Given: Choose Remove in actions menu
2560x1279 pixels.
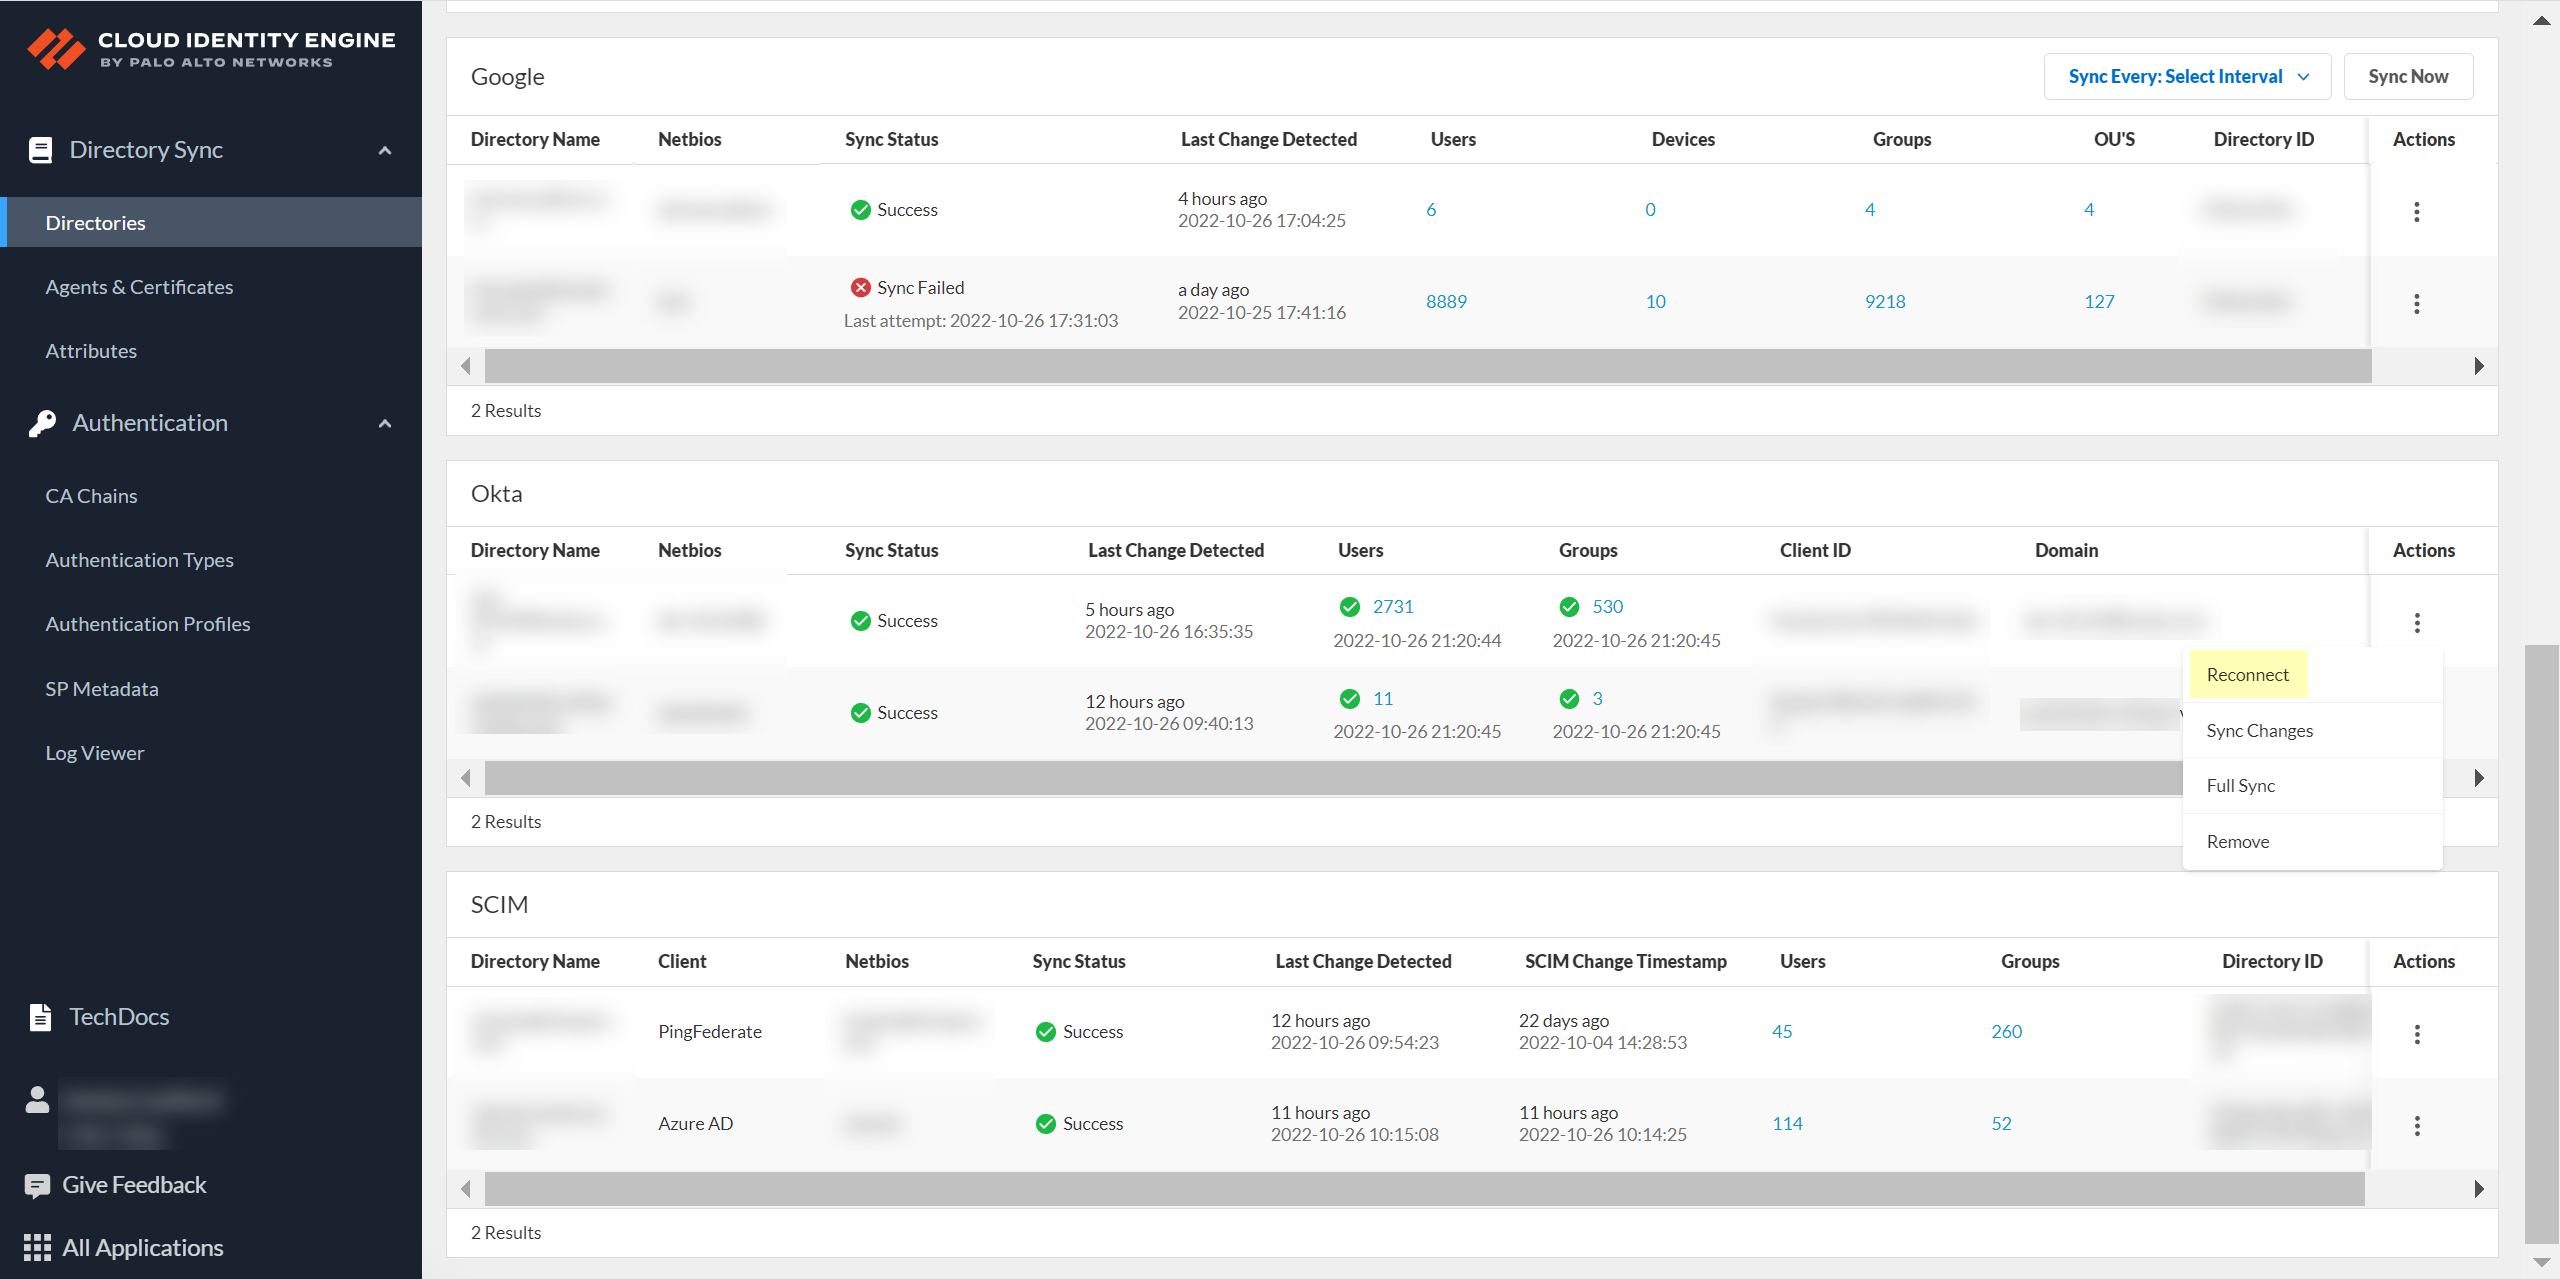Looking at the screenshot, I should (x=2237, y=842).
